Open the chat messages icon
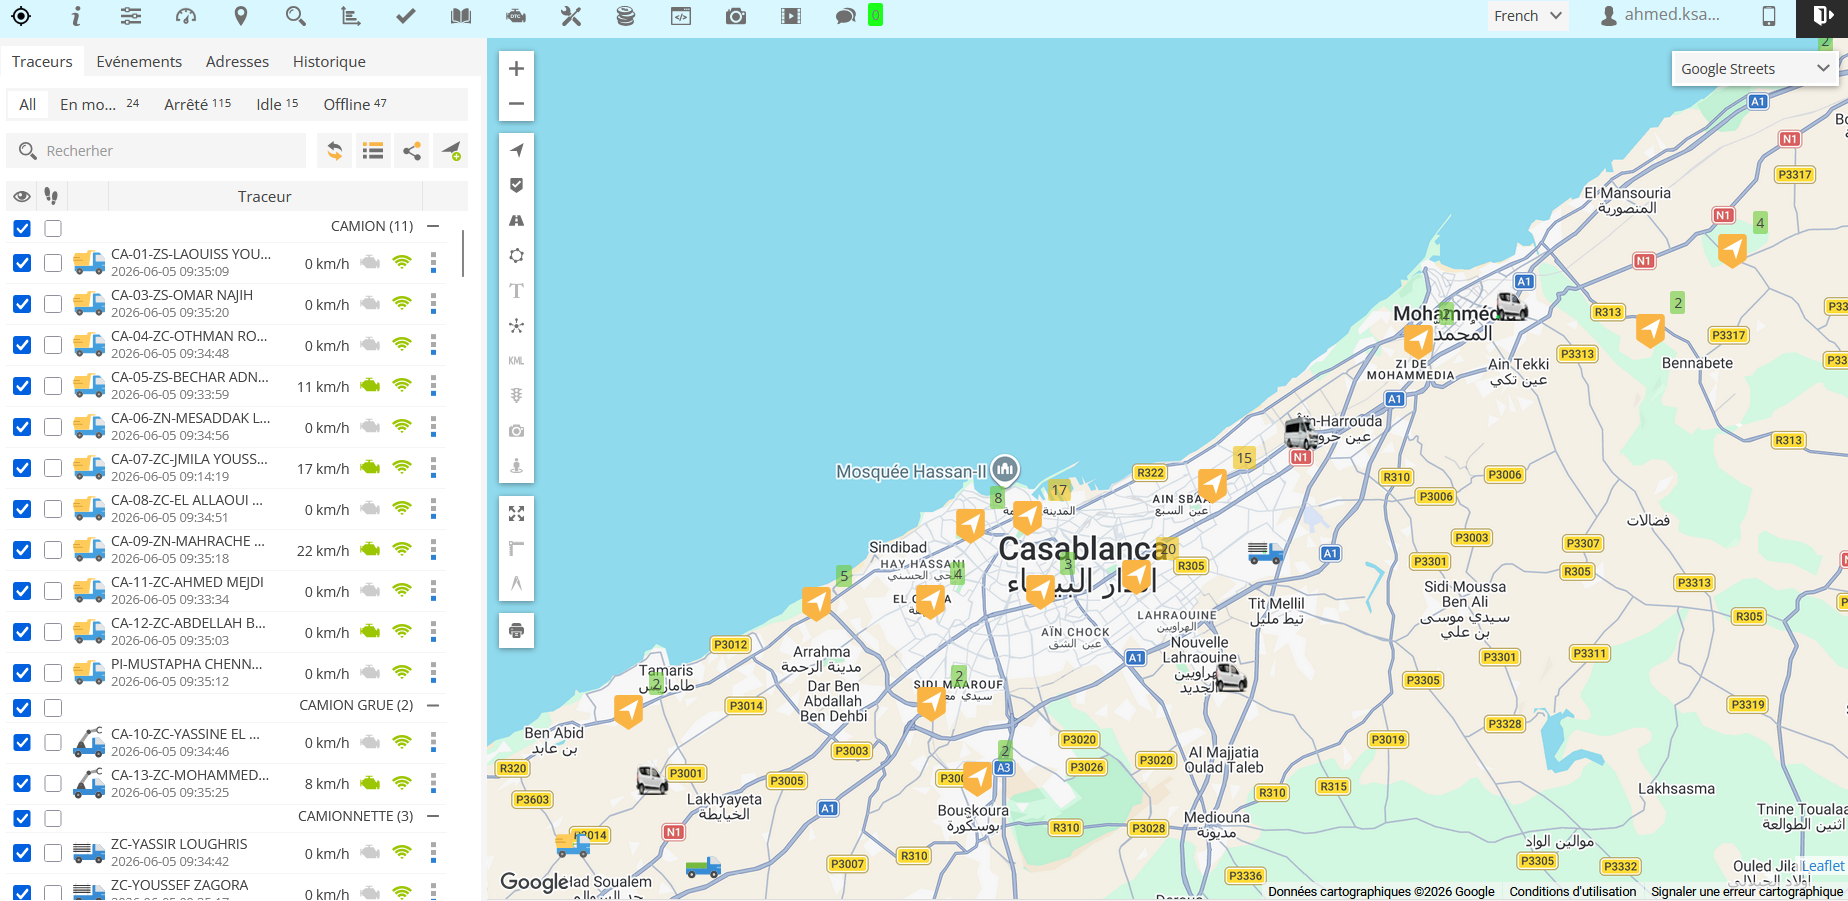Image resolution: width=1848 pixels, height=901 pixels. pos(846,16)
